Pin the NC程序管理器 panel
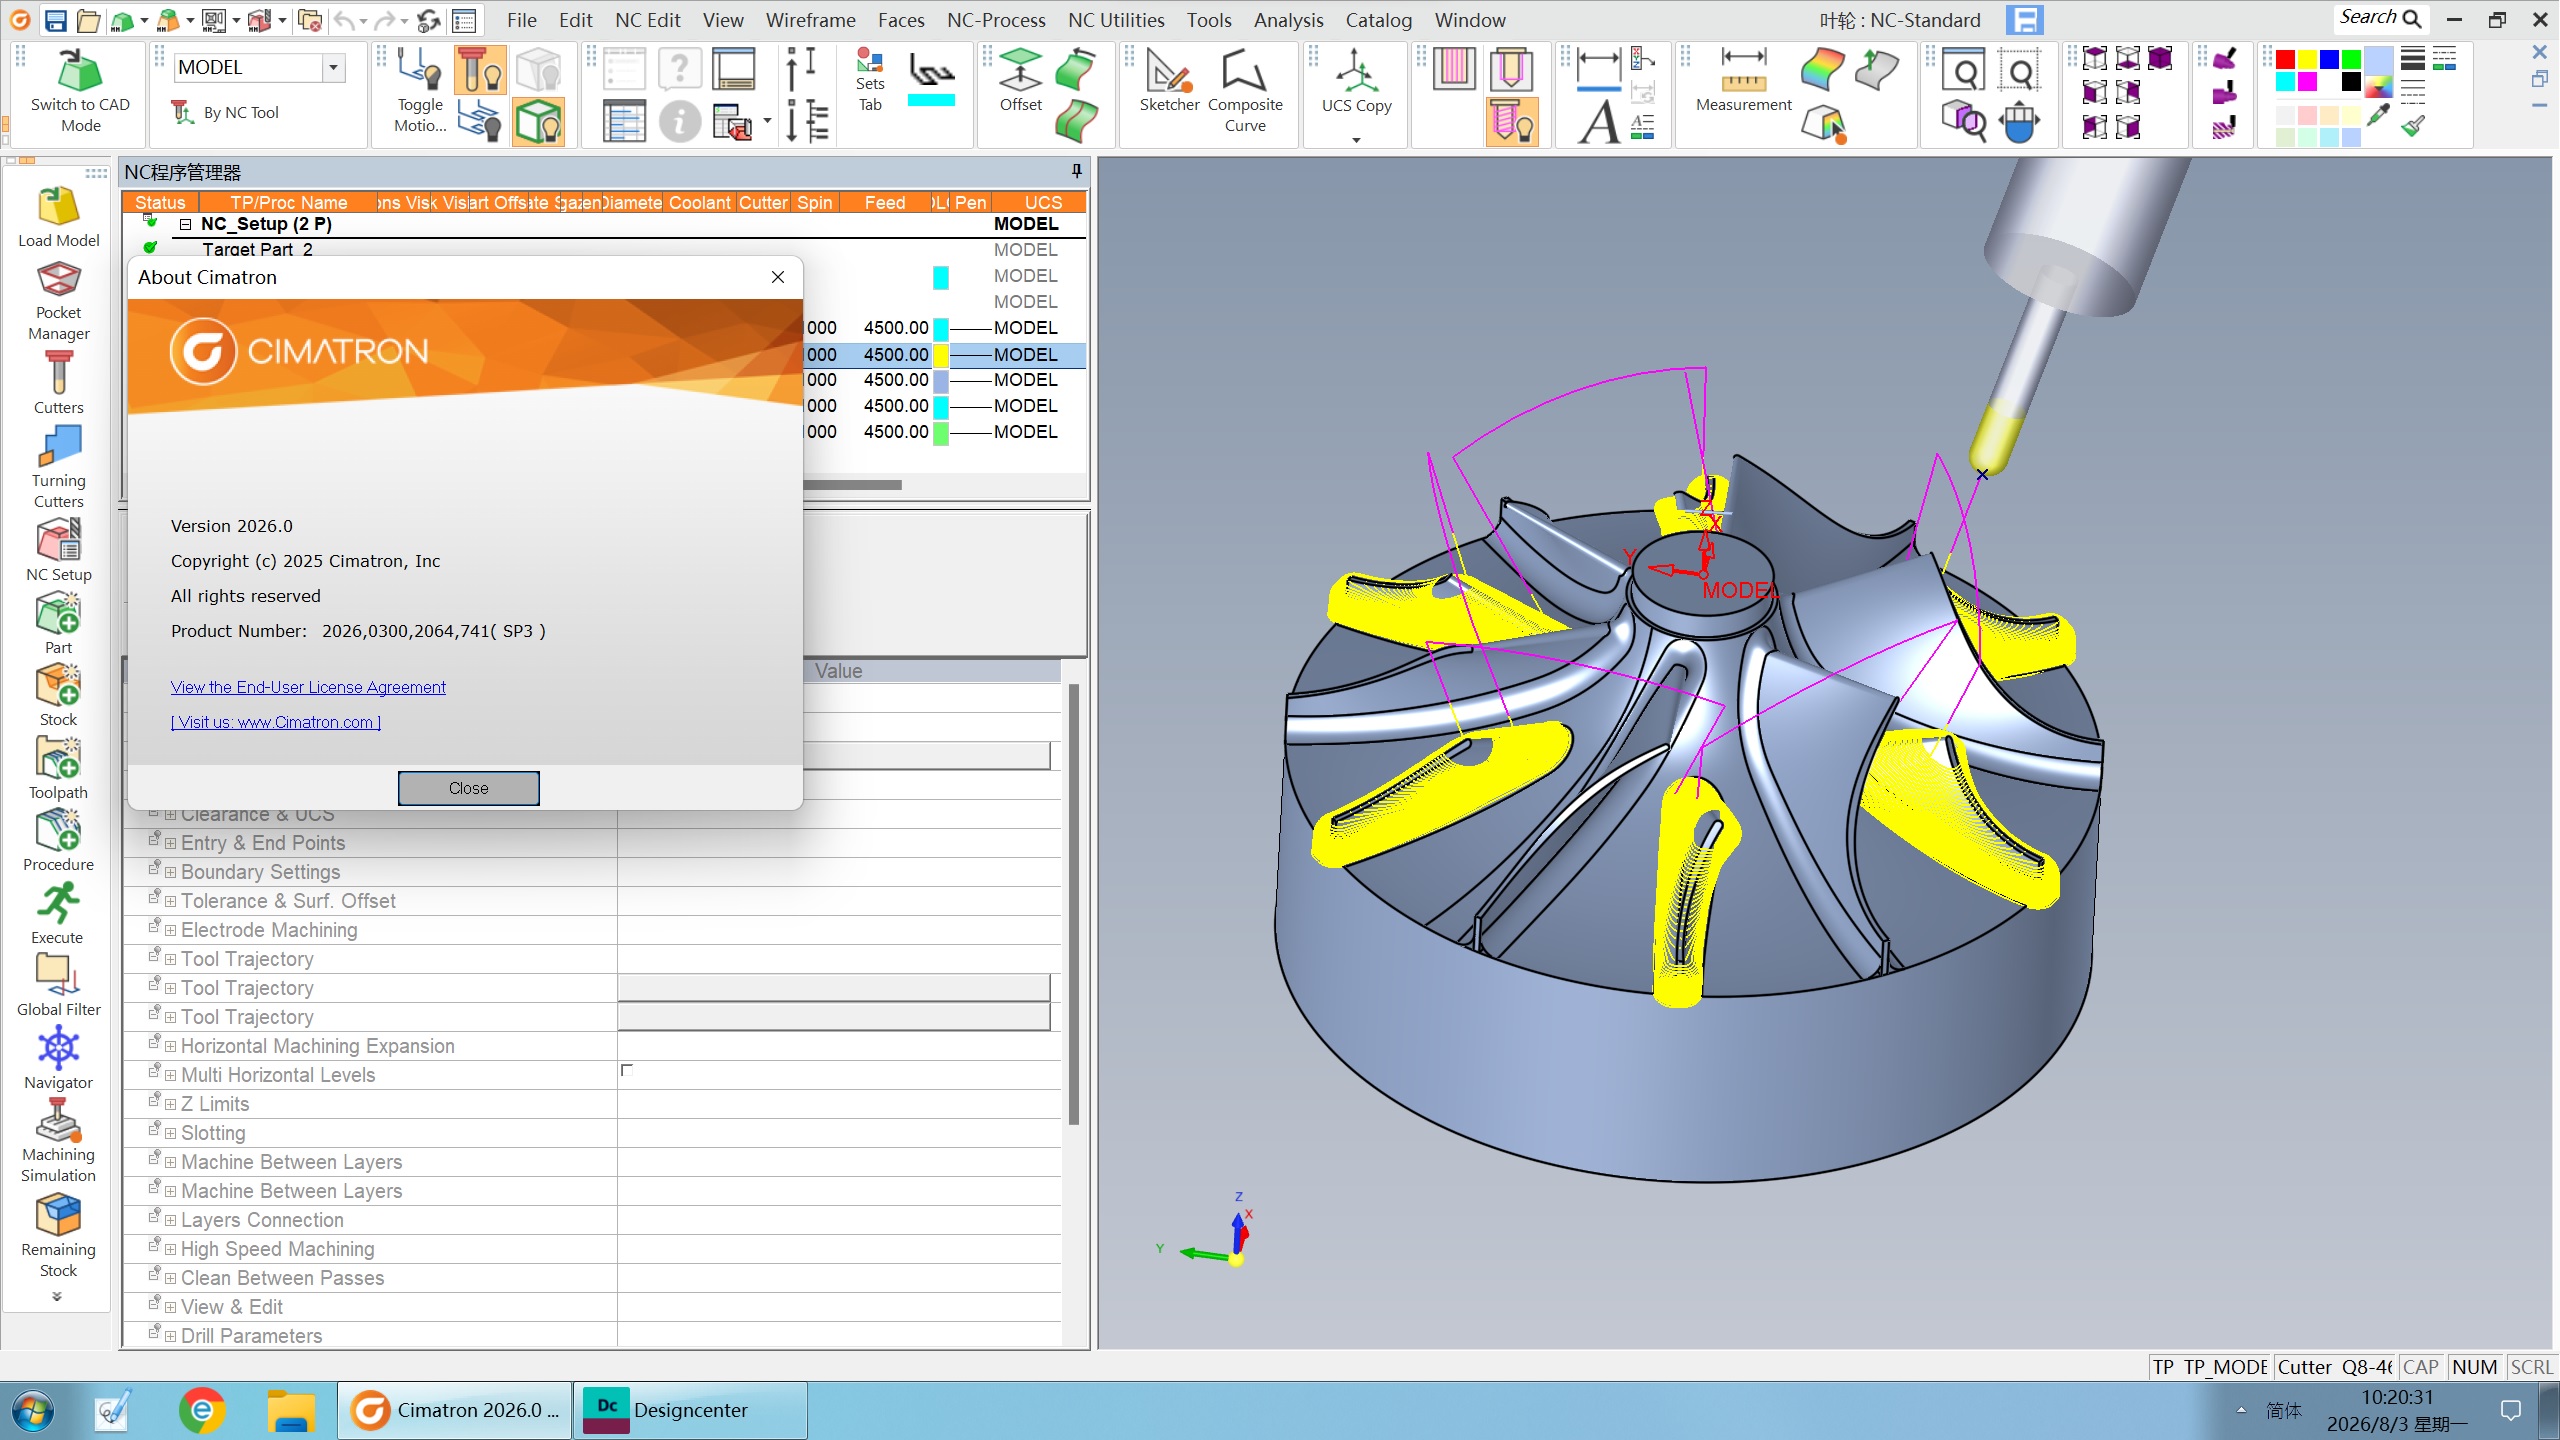Viewport: 2560px width, 1440px height. tap(1076, 171)
